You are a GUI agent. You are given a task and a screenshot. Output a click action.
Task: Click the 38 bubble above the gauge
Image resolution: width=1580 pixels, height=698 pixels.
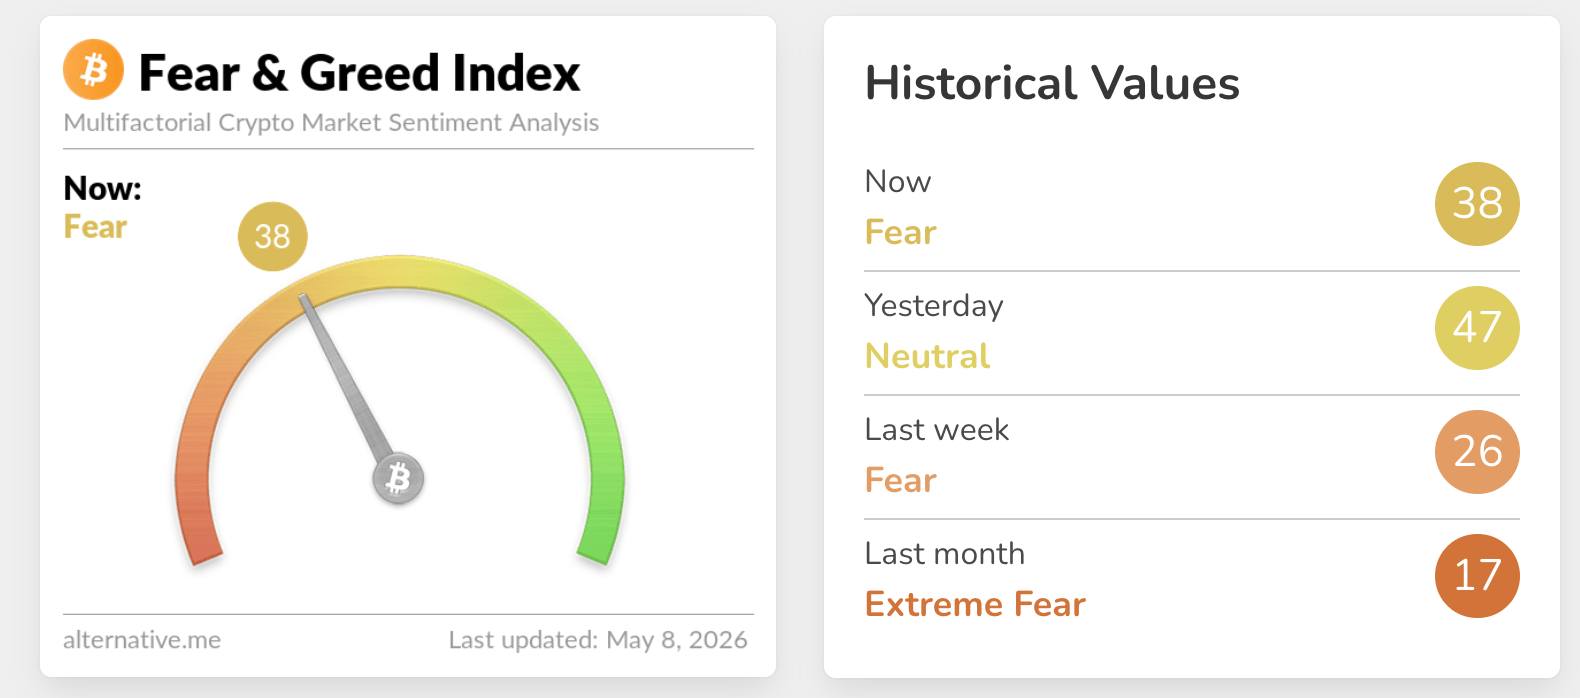[272, 236]
